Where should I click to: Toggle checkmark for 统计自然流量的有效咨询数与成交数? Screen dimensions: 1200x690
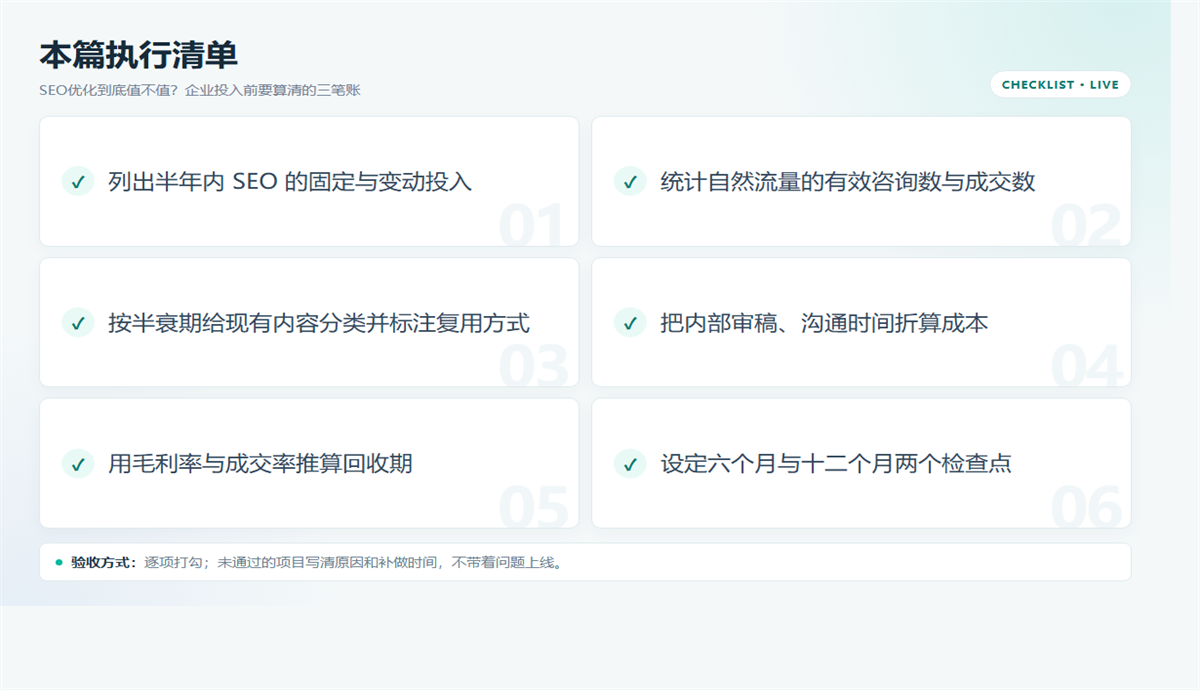(630, 181)
